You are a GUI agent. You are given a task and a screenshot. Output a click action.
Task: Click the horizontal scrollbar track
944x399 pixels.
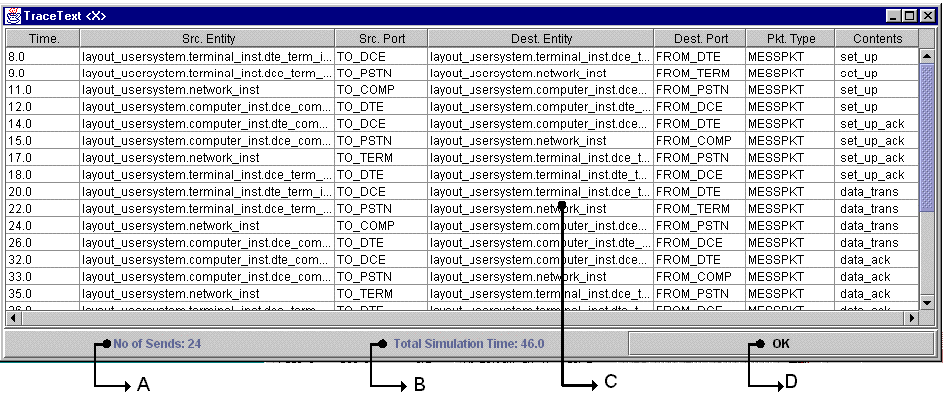pyautogui.click(x=462, y=317)
